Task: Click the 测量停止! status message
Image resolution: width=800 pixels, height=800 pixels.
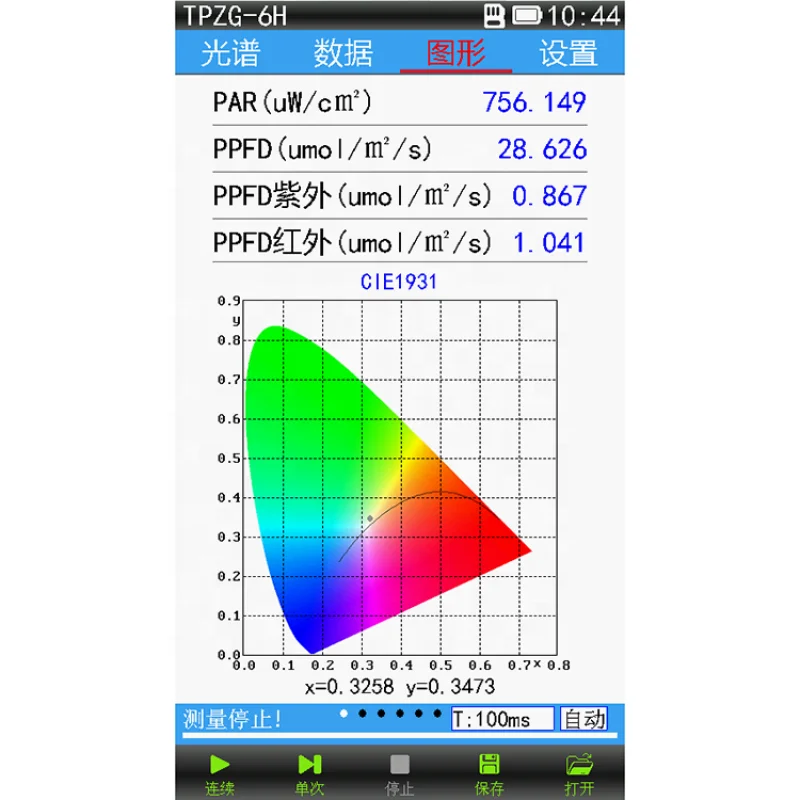Action: tap(232, 719)
